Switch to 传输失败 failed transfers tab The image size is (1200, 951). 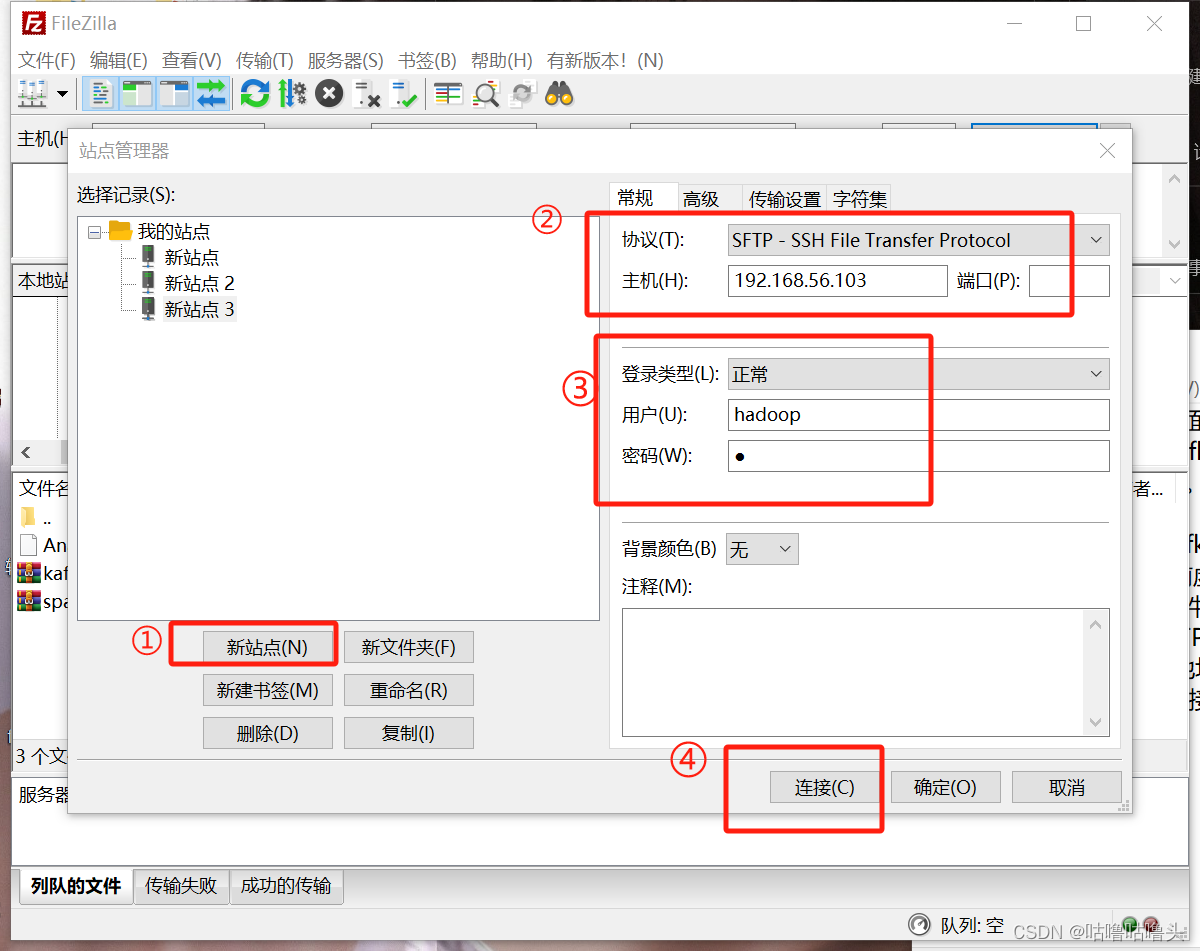[x=181, y=886]
